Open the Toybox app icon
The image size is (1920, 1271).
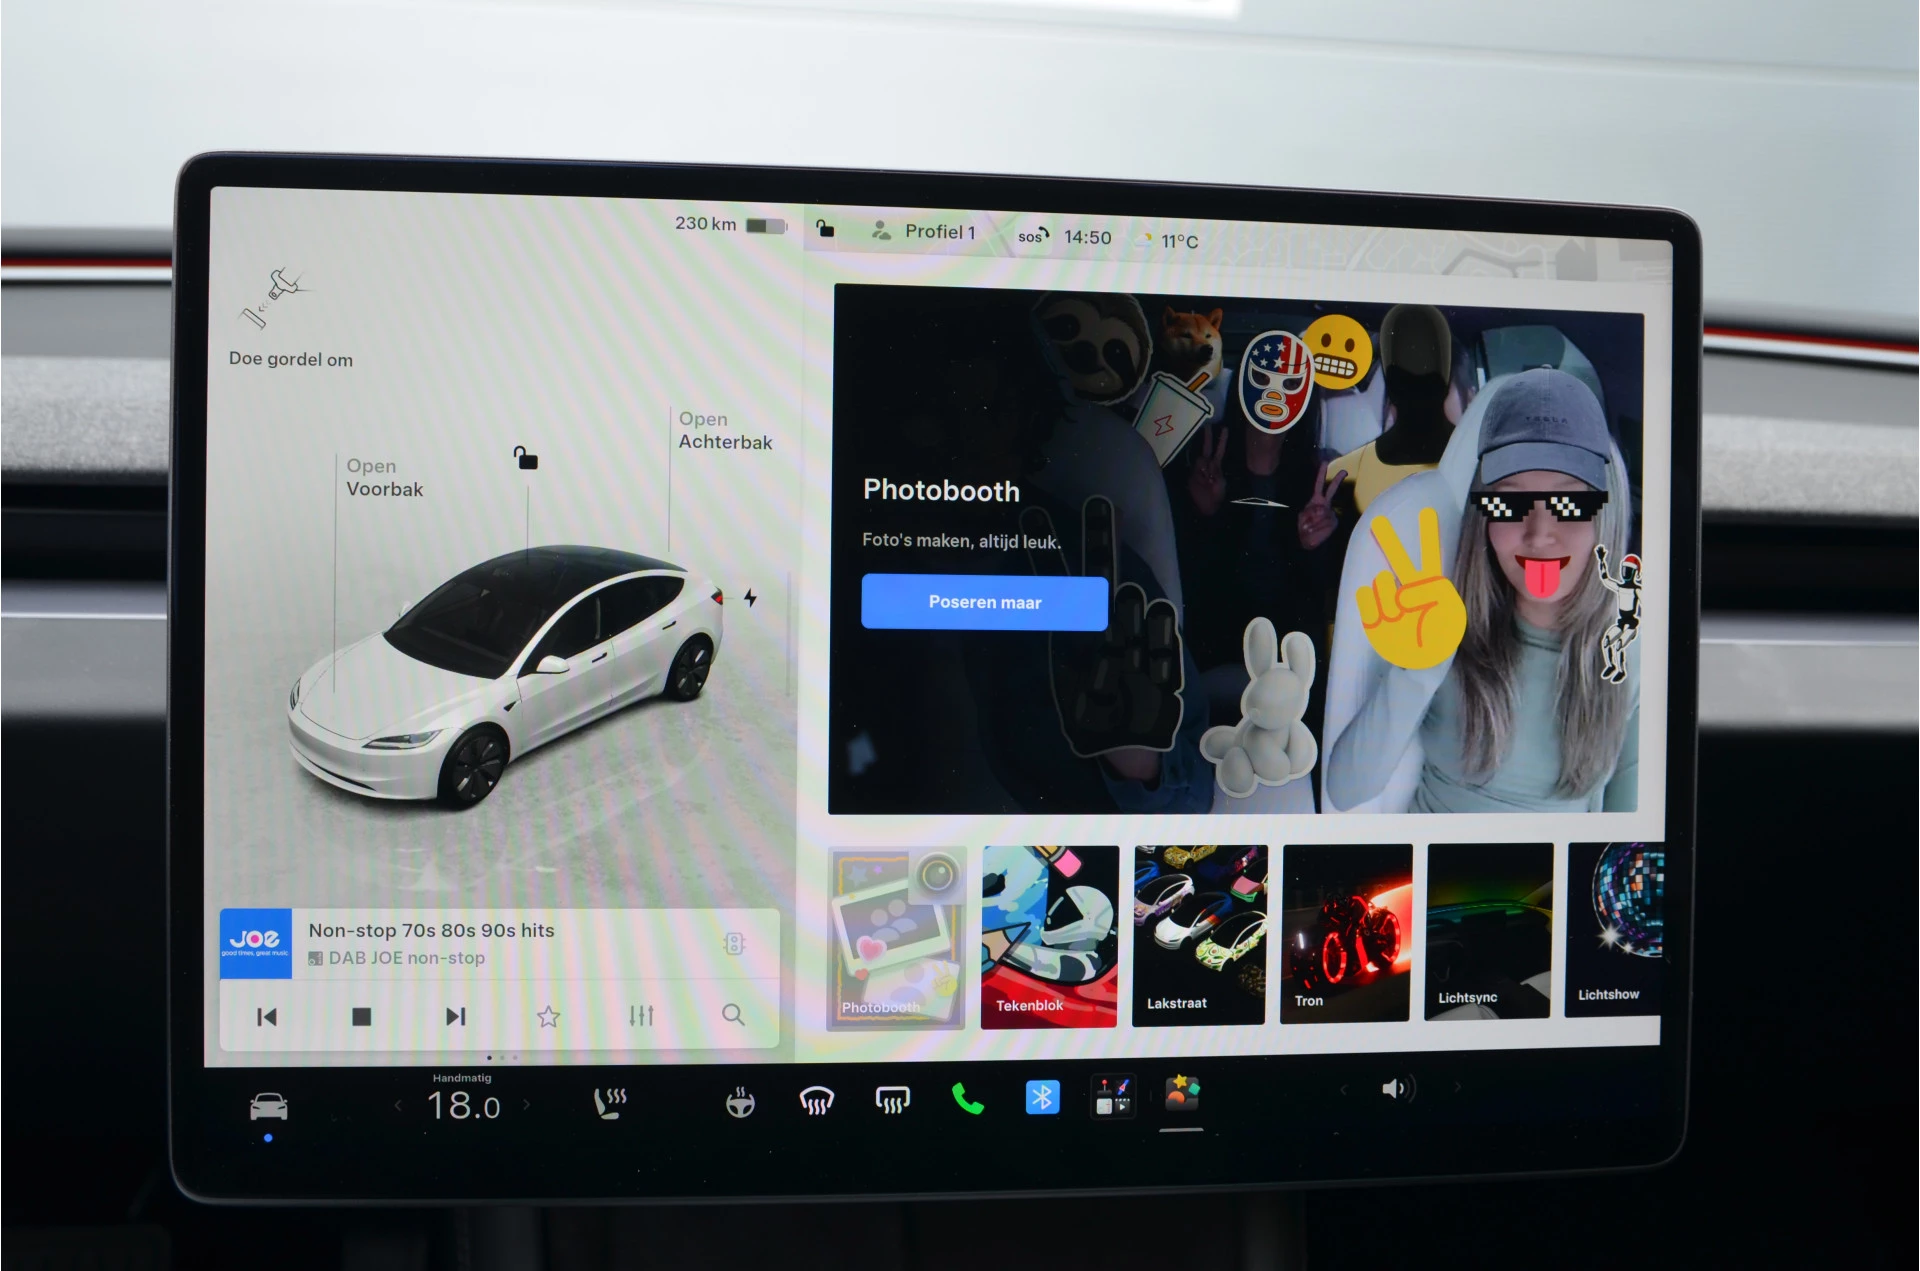click(x=1181, y=1093)
